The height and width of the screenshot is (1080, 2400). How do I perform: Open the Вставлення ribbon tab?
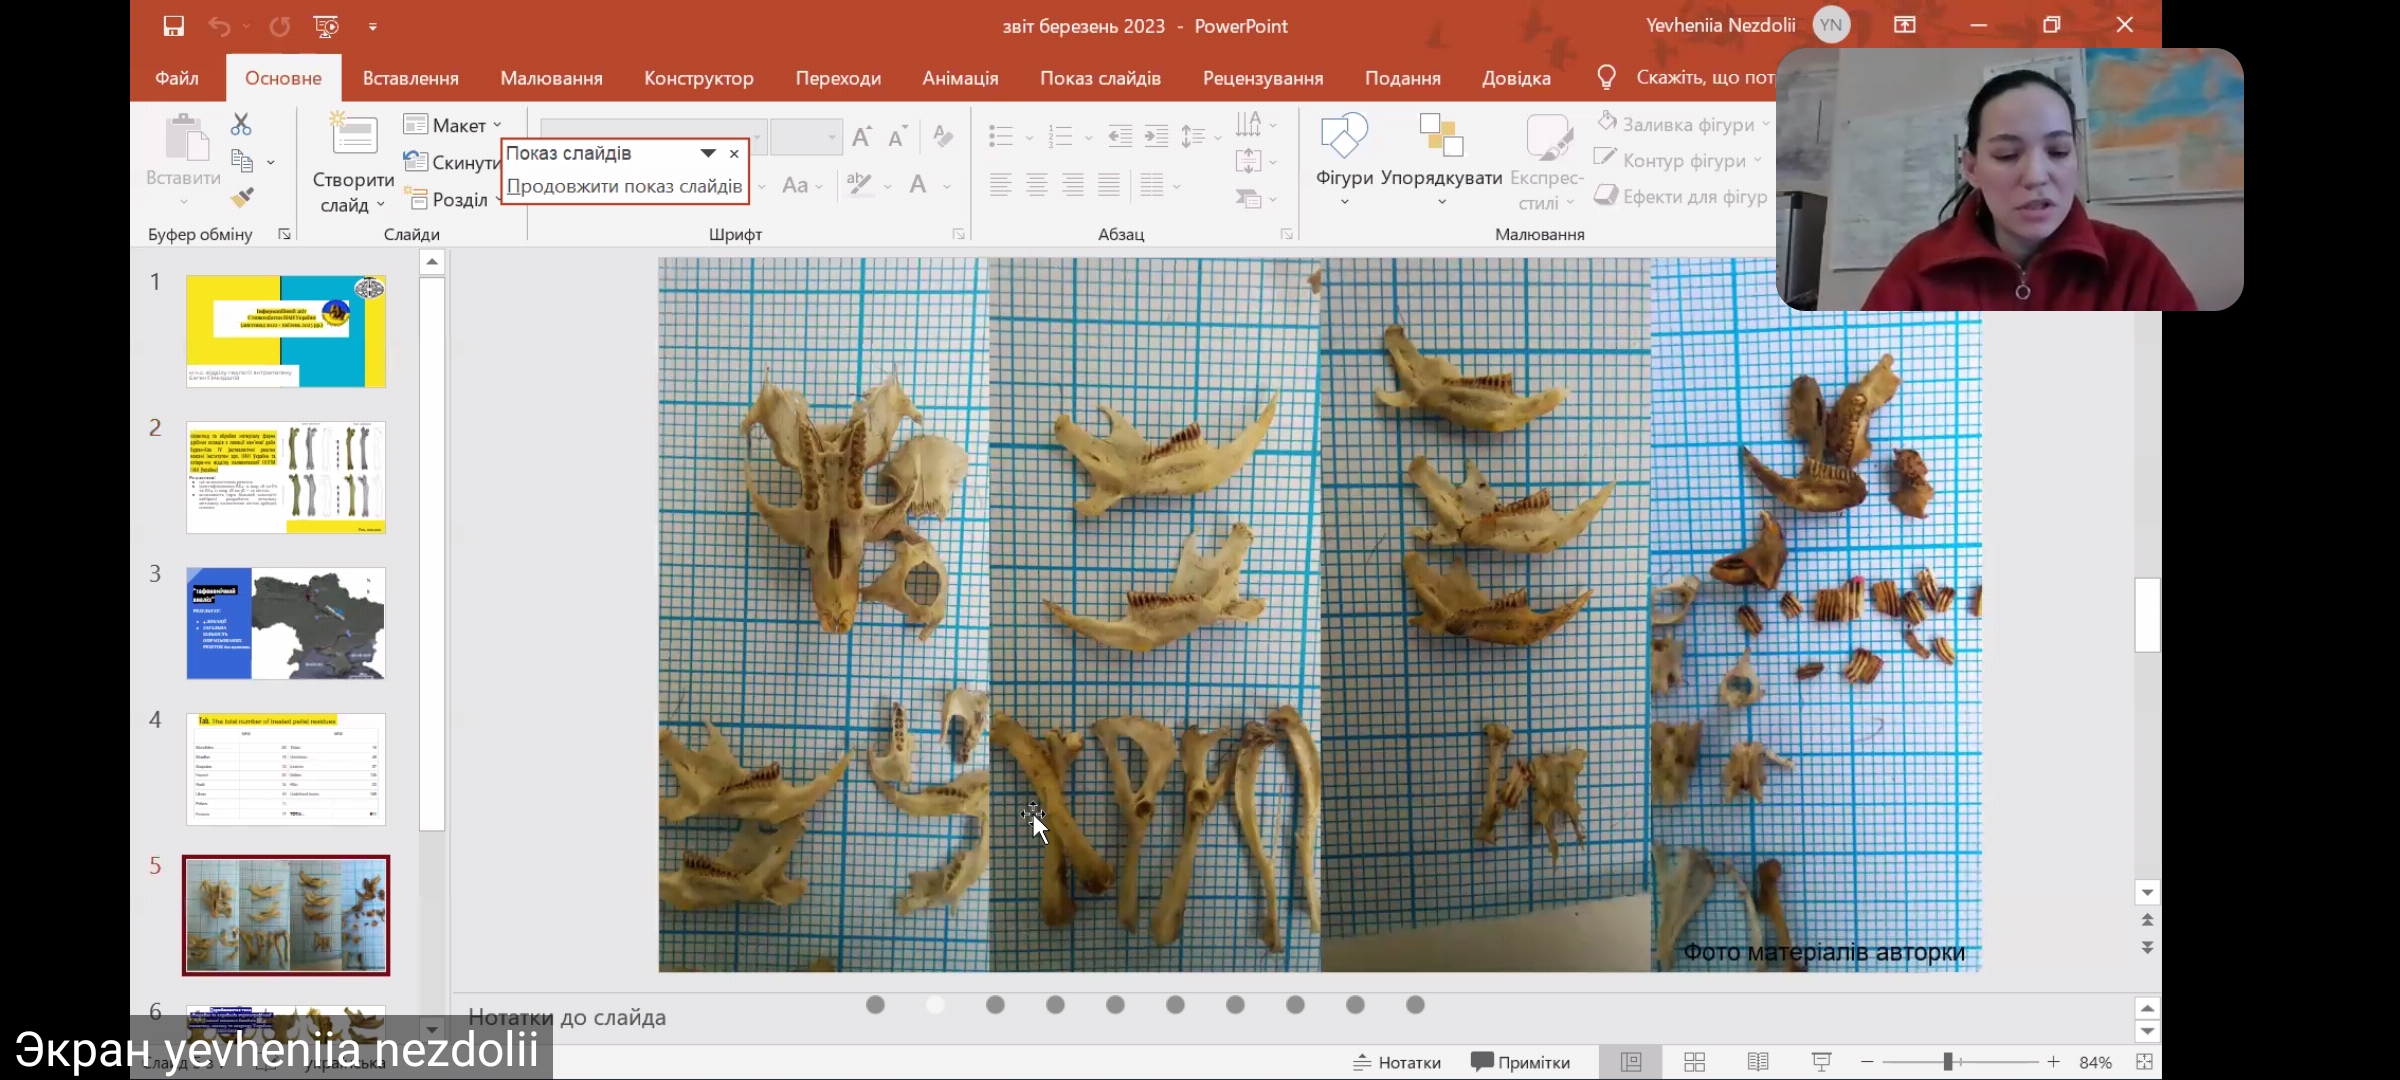point(410,78)
